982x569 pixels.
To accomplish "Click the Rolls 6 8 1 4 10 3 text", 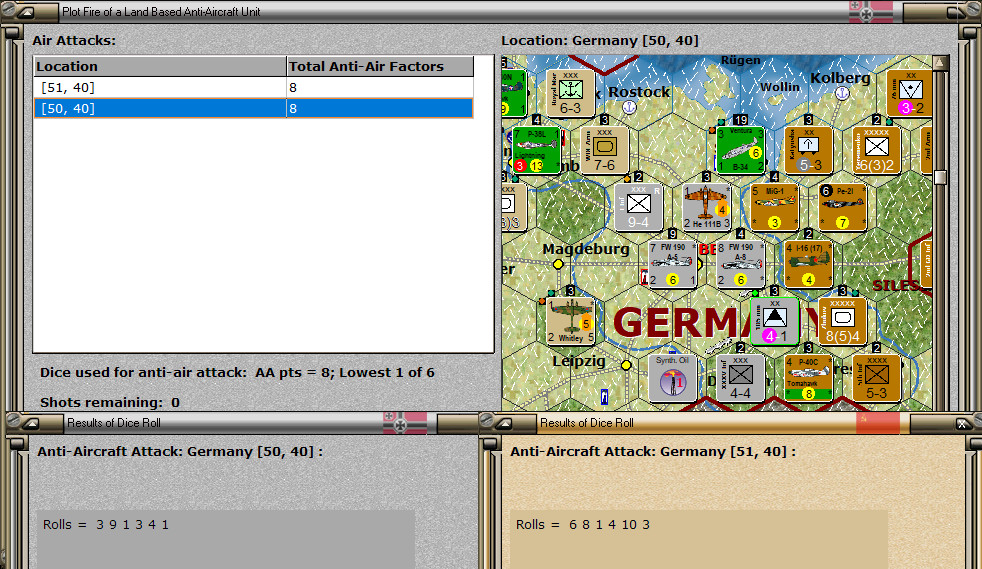I will pyautogui.click(x=583, y=525).
